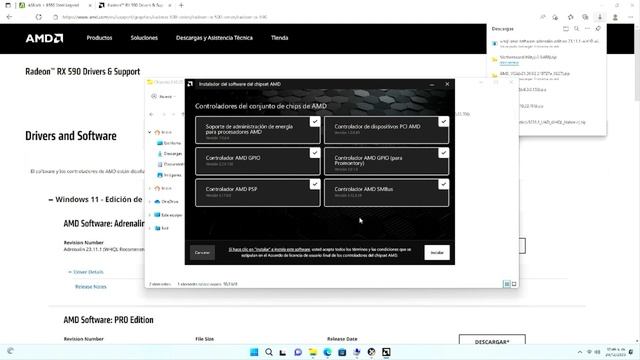Click the AMD installer icon on taskbar
The width and height of the screenshot is (640, 360).
tap(386, 352)
